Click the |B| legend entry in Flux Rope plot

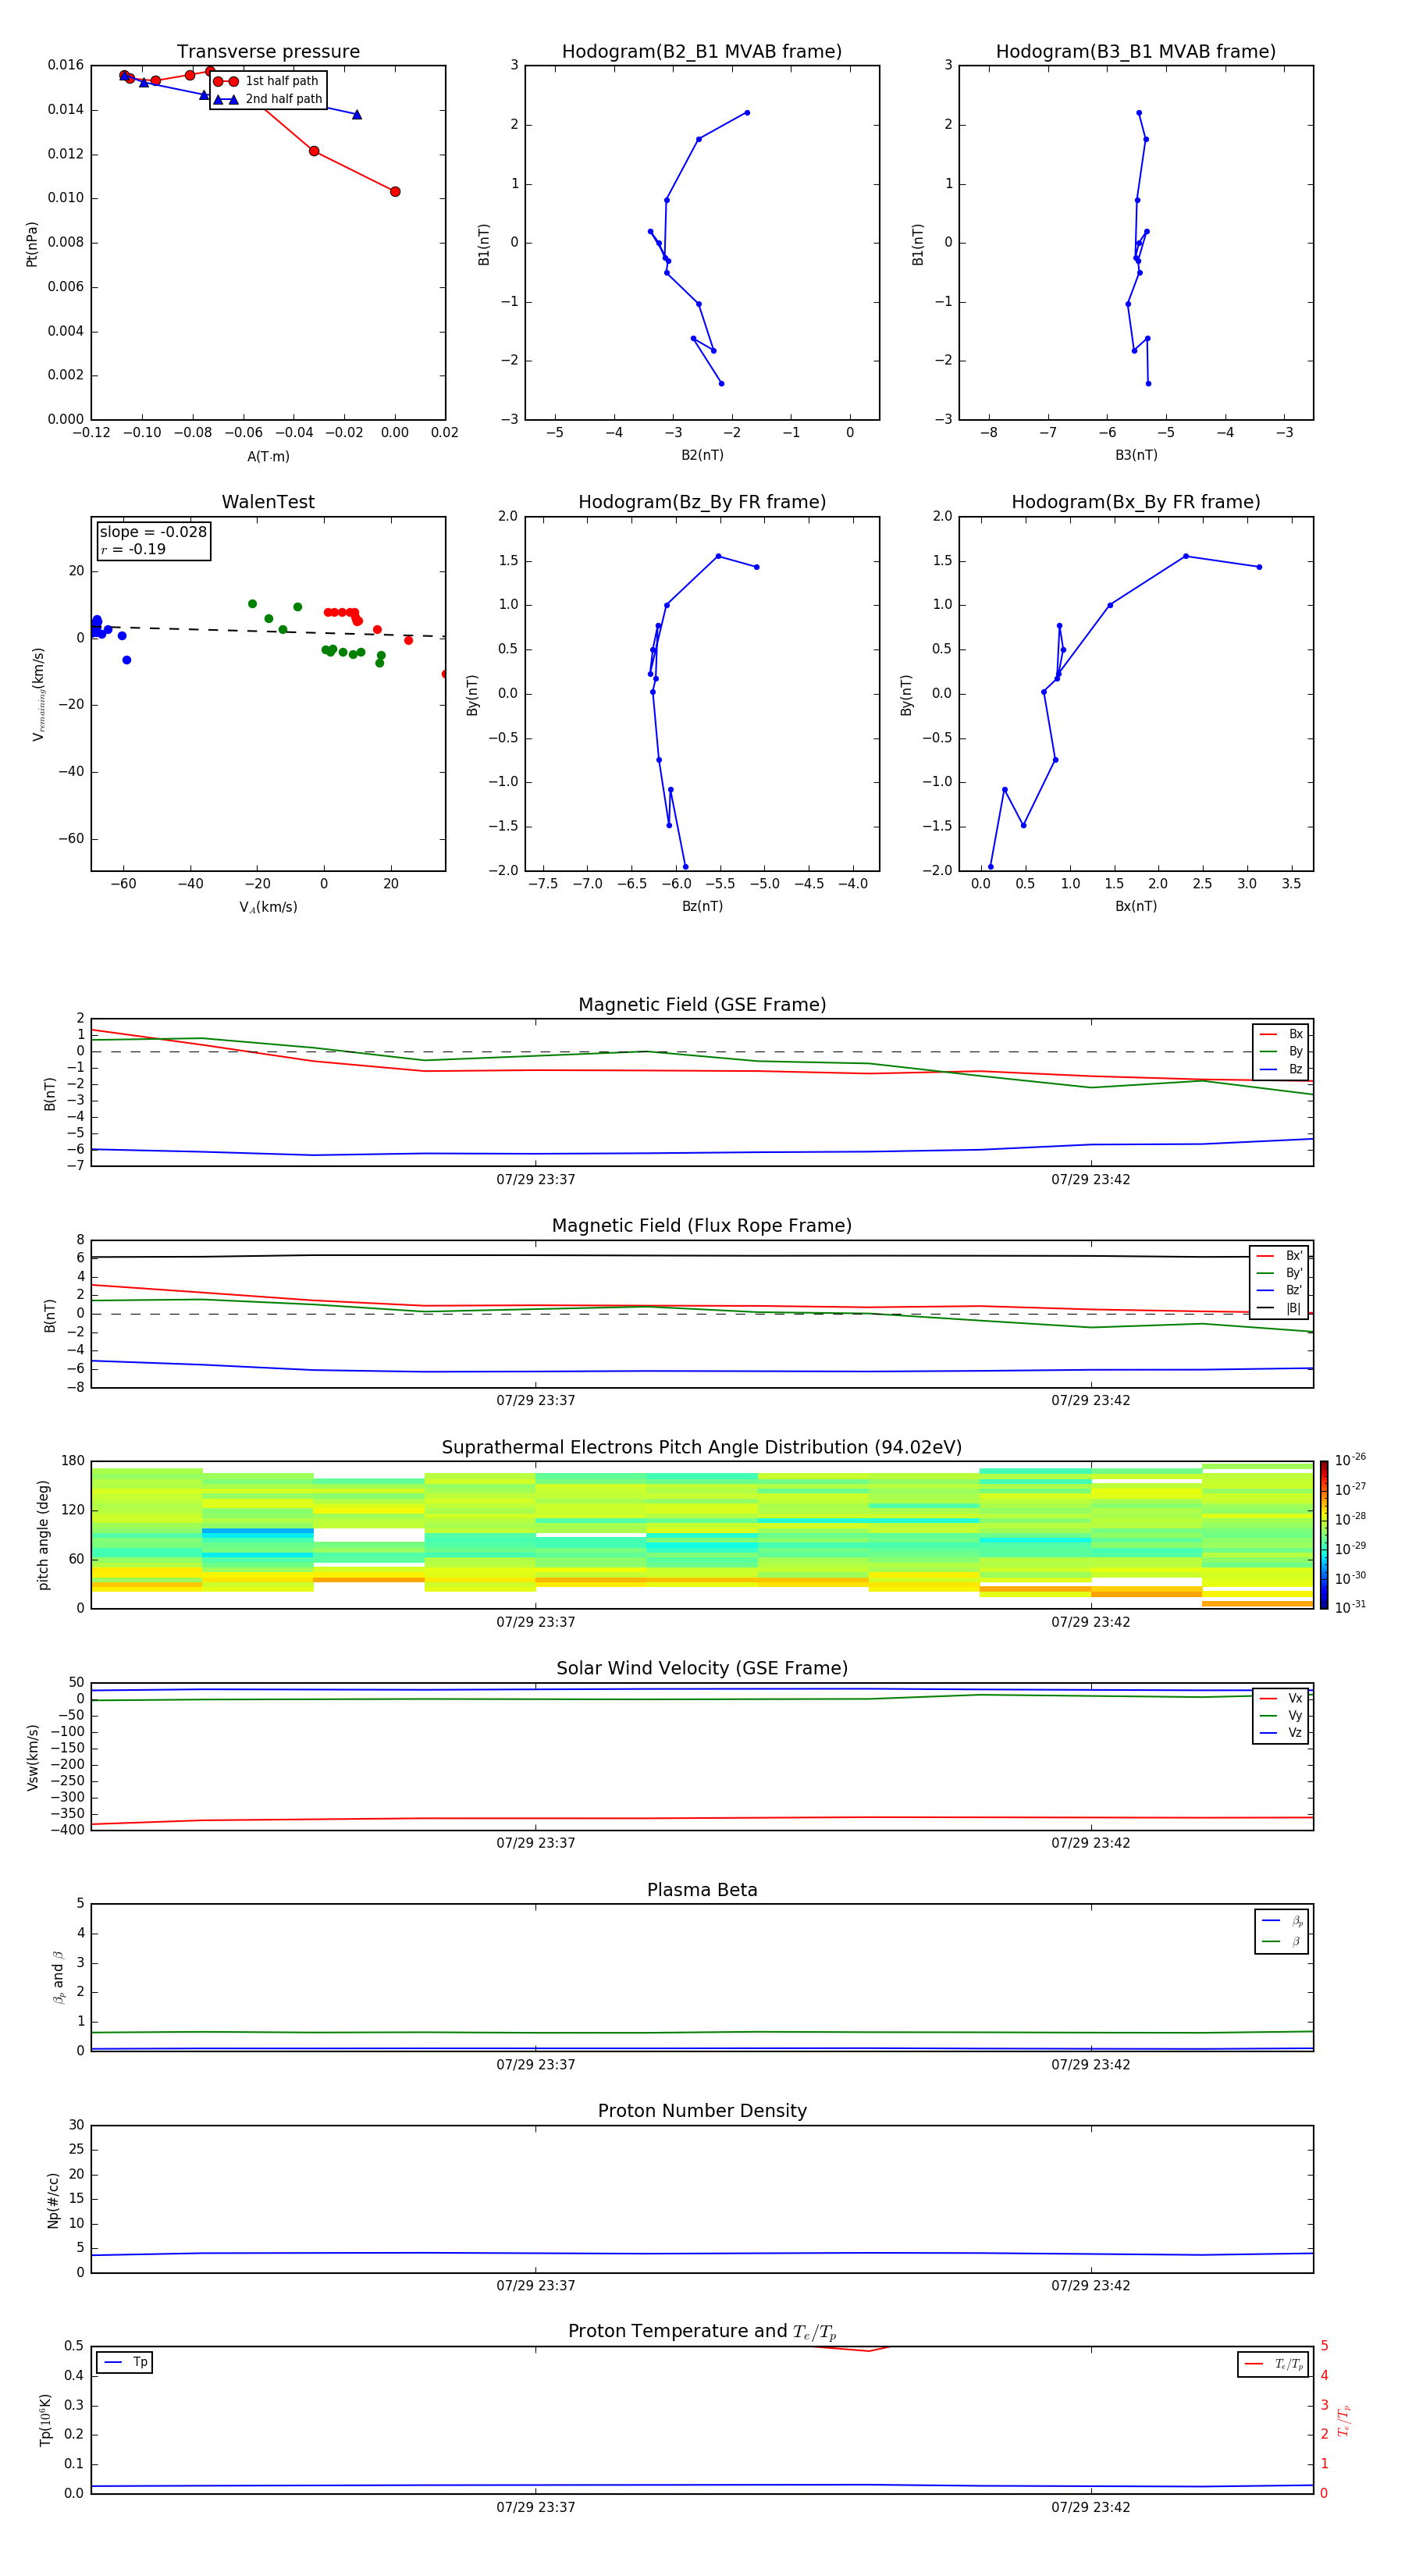[x=1280, y=1308]
